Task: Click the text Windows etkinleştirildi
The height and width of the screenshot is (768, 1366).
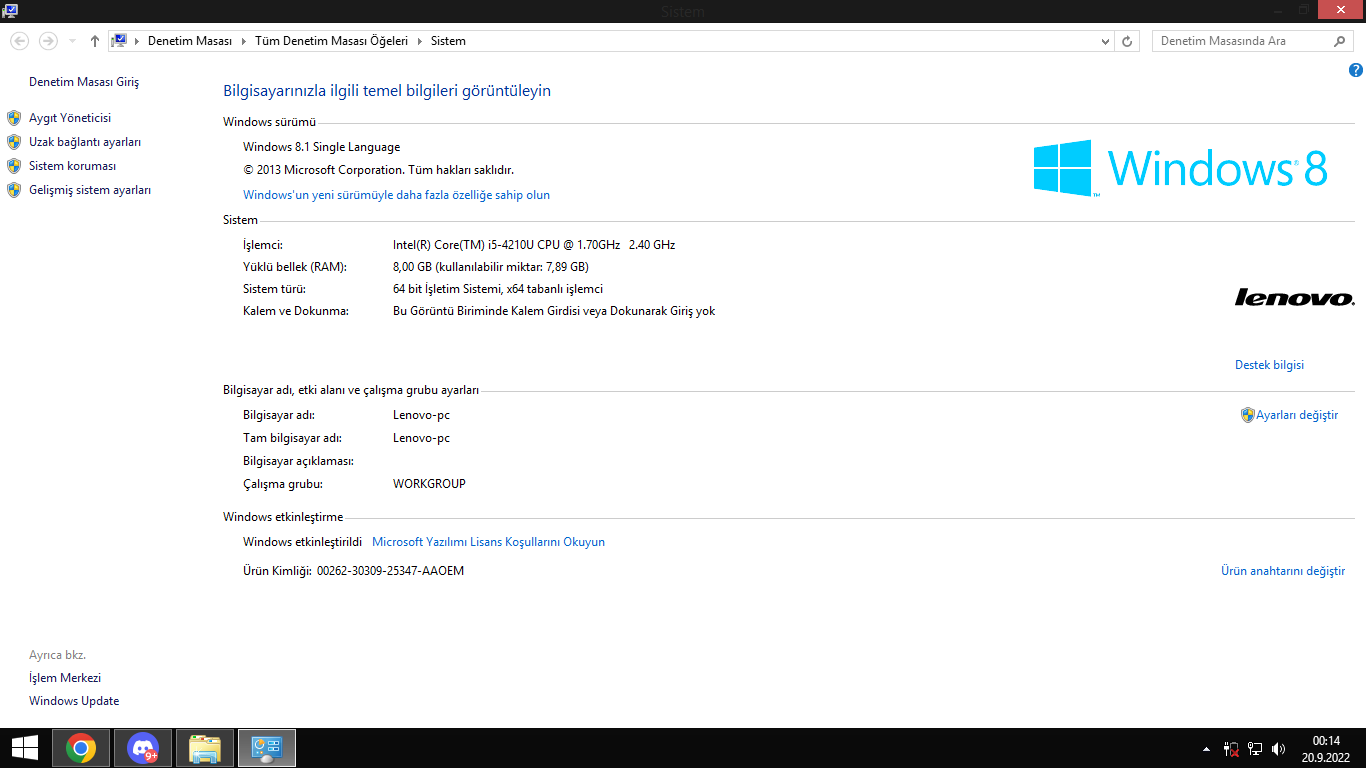Action: click(x=303, y=542)
